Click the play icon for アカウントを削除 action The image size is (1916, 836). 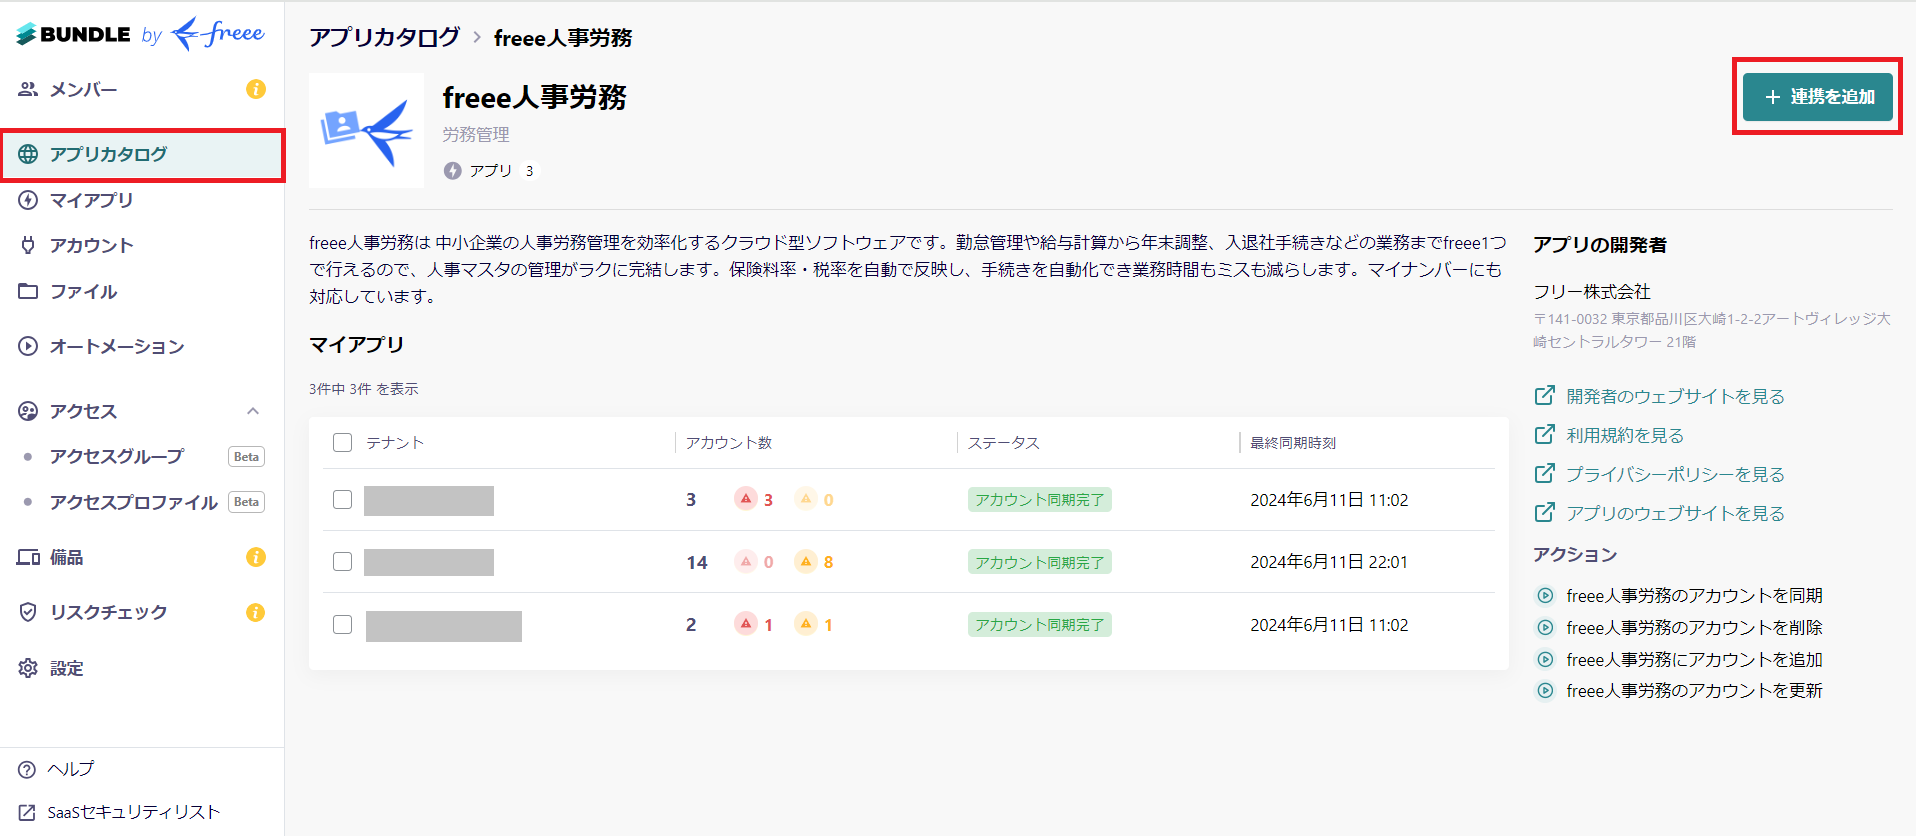(1545, 628)
